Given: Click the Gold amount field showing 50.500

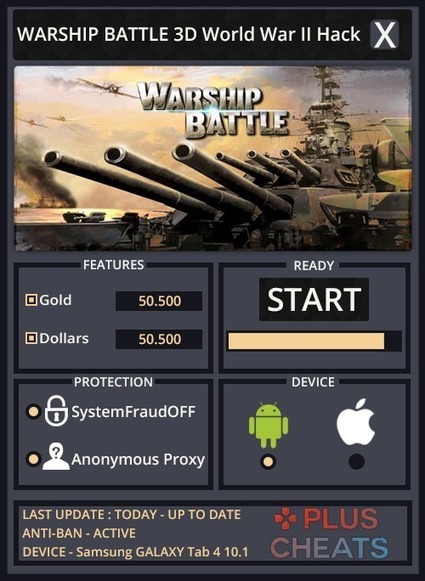Looking at the screenshot, I should 159,301.
